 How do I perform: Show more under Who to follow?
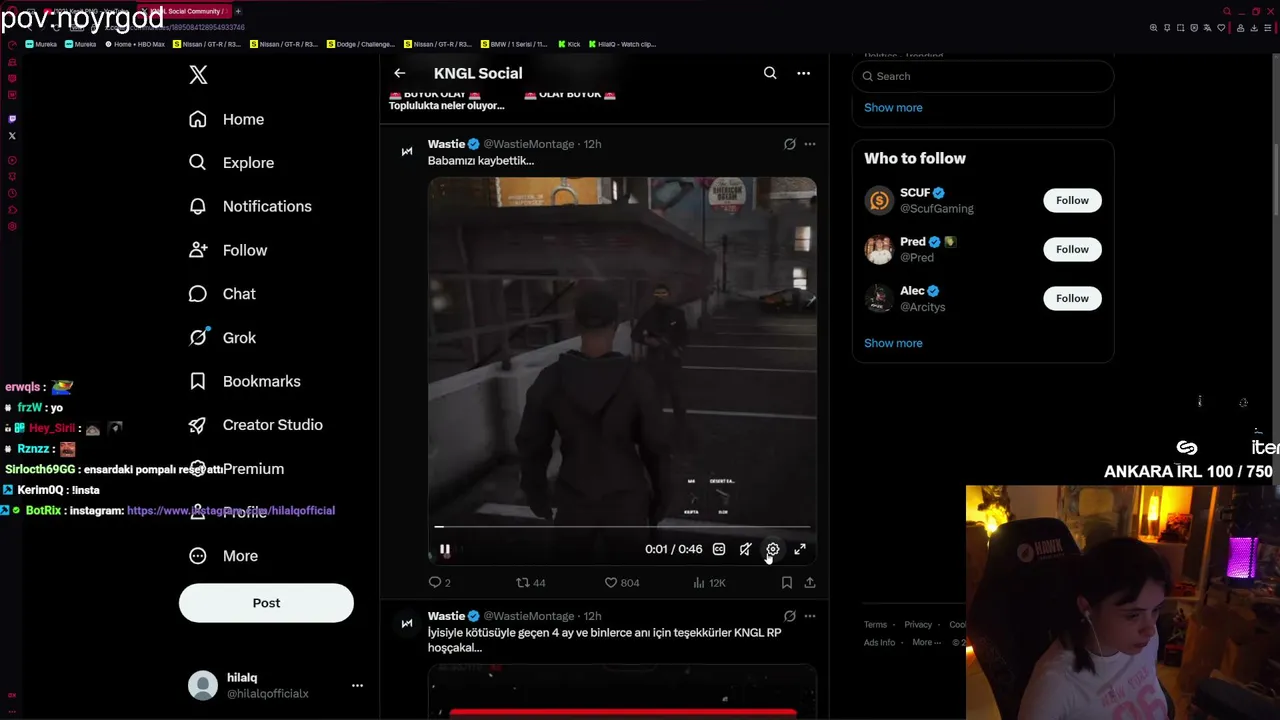[x=893, y=343]
